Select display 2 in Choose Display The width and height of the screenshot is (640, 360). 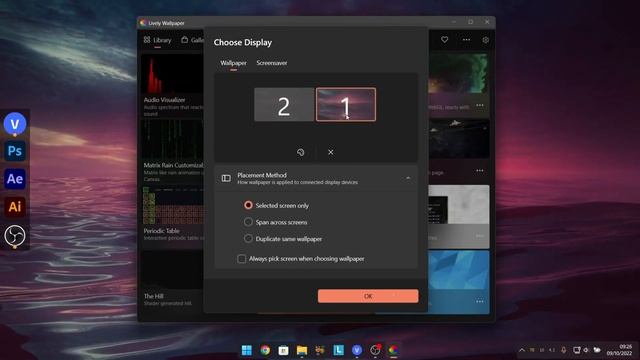click(x=284, y=104)
